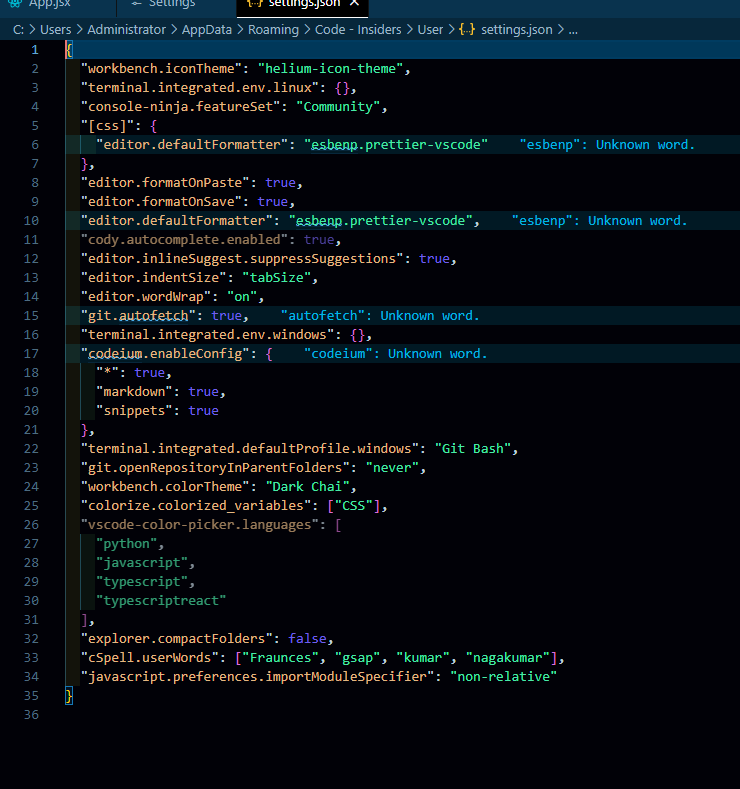Click the Roaming breadcrumb item

273,30
